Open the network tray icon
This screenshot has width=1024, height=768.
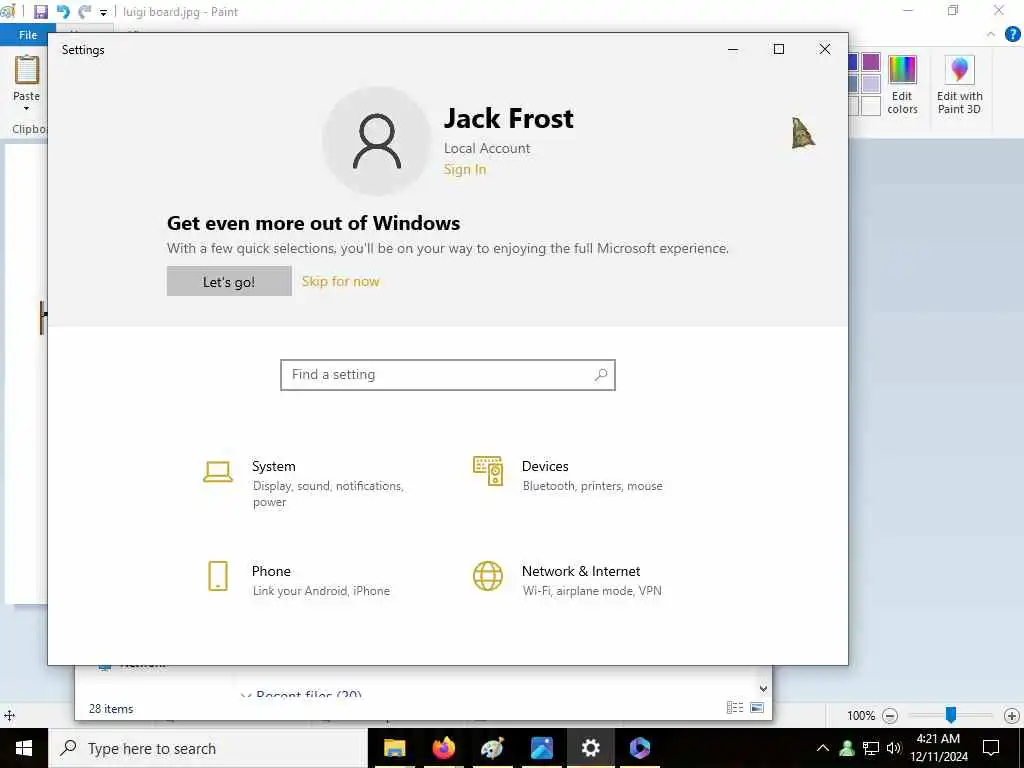click(x=871, y=748)
